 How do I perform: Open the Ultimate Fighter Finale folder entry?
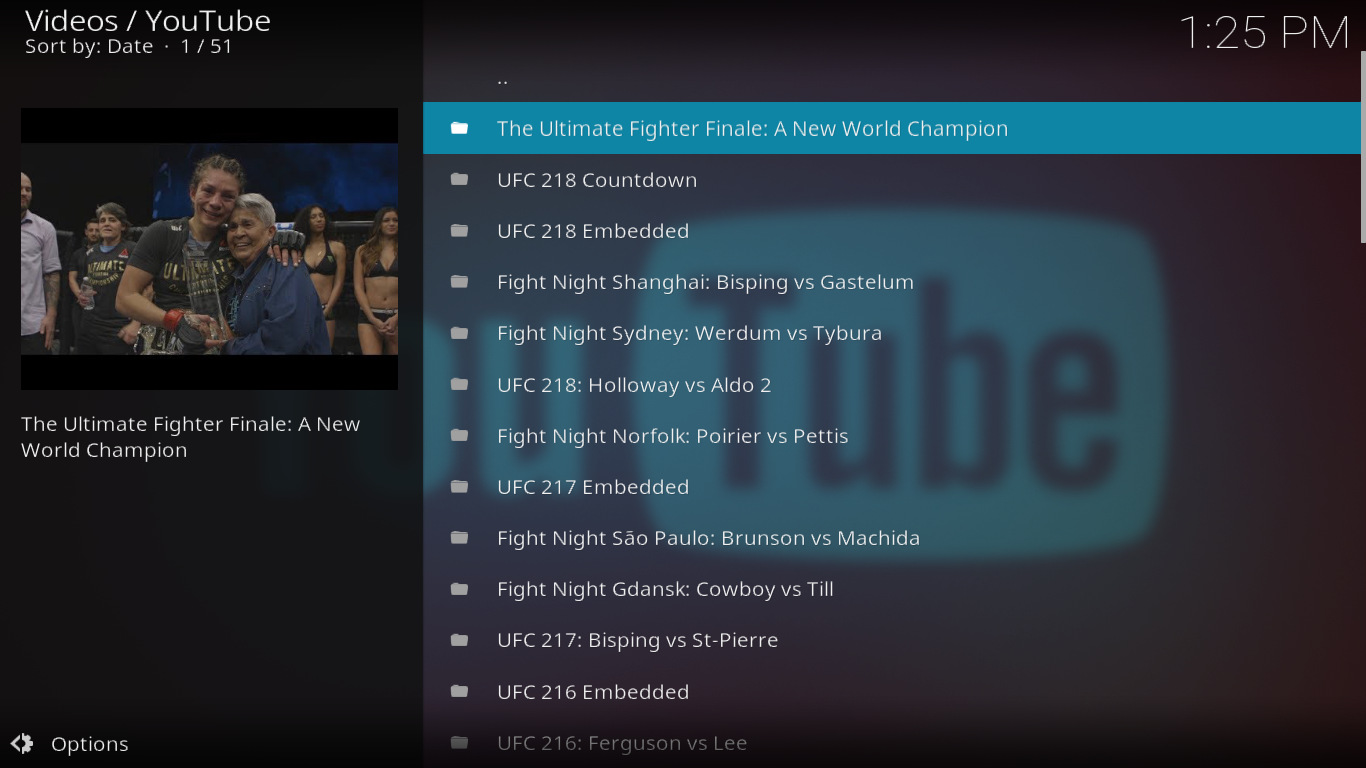pyautogui.click(x=753, y=128)
